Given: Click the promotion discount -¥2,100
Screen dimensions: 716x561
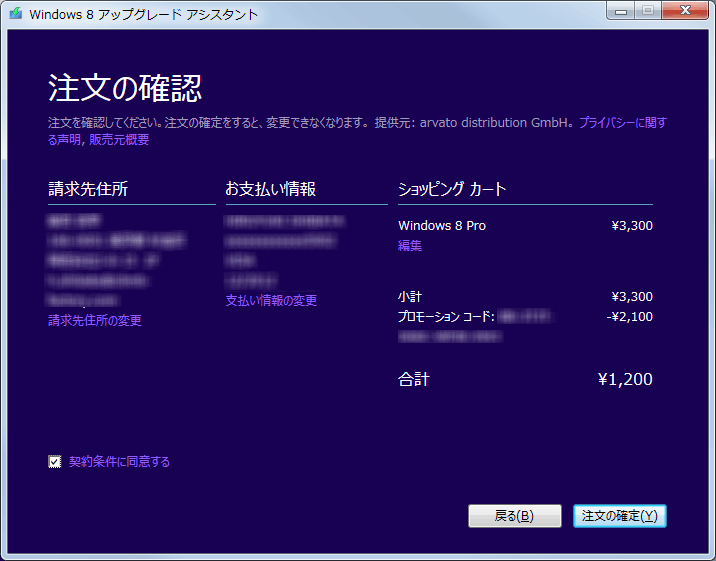Looking at the screenshot, I should [629, 316].
